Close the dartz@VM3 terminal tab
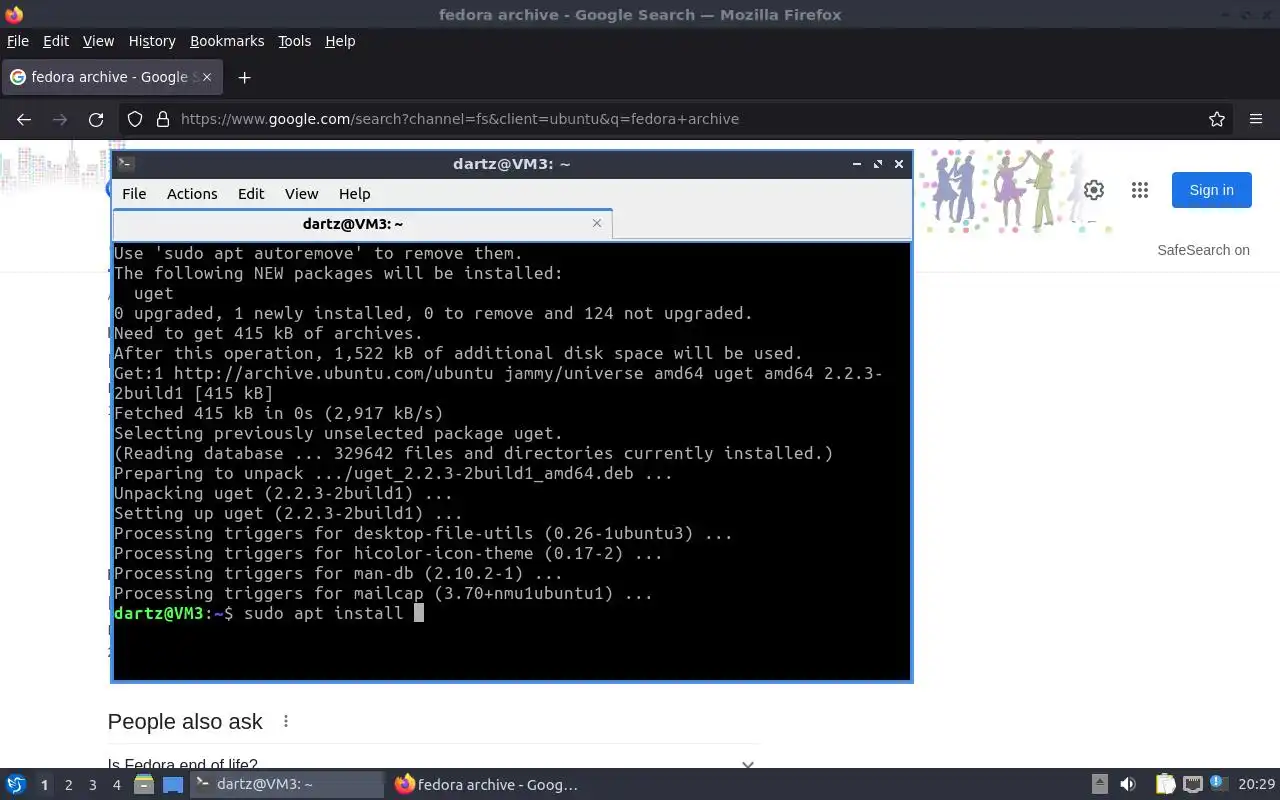 (597, 223)
